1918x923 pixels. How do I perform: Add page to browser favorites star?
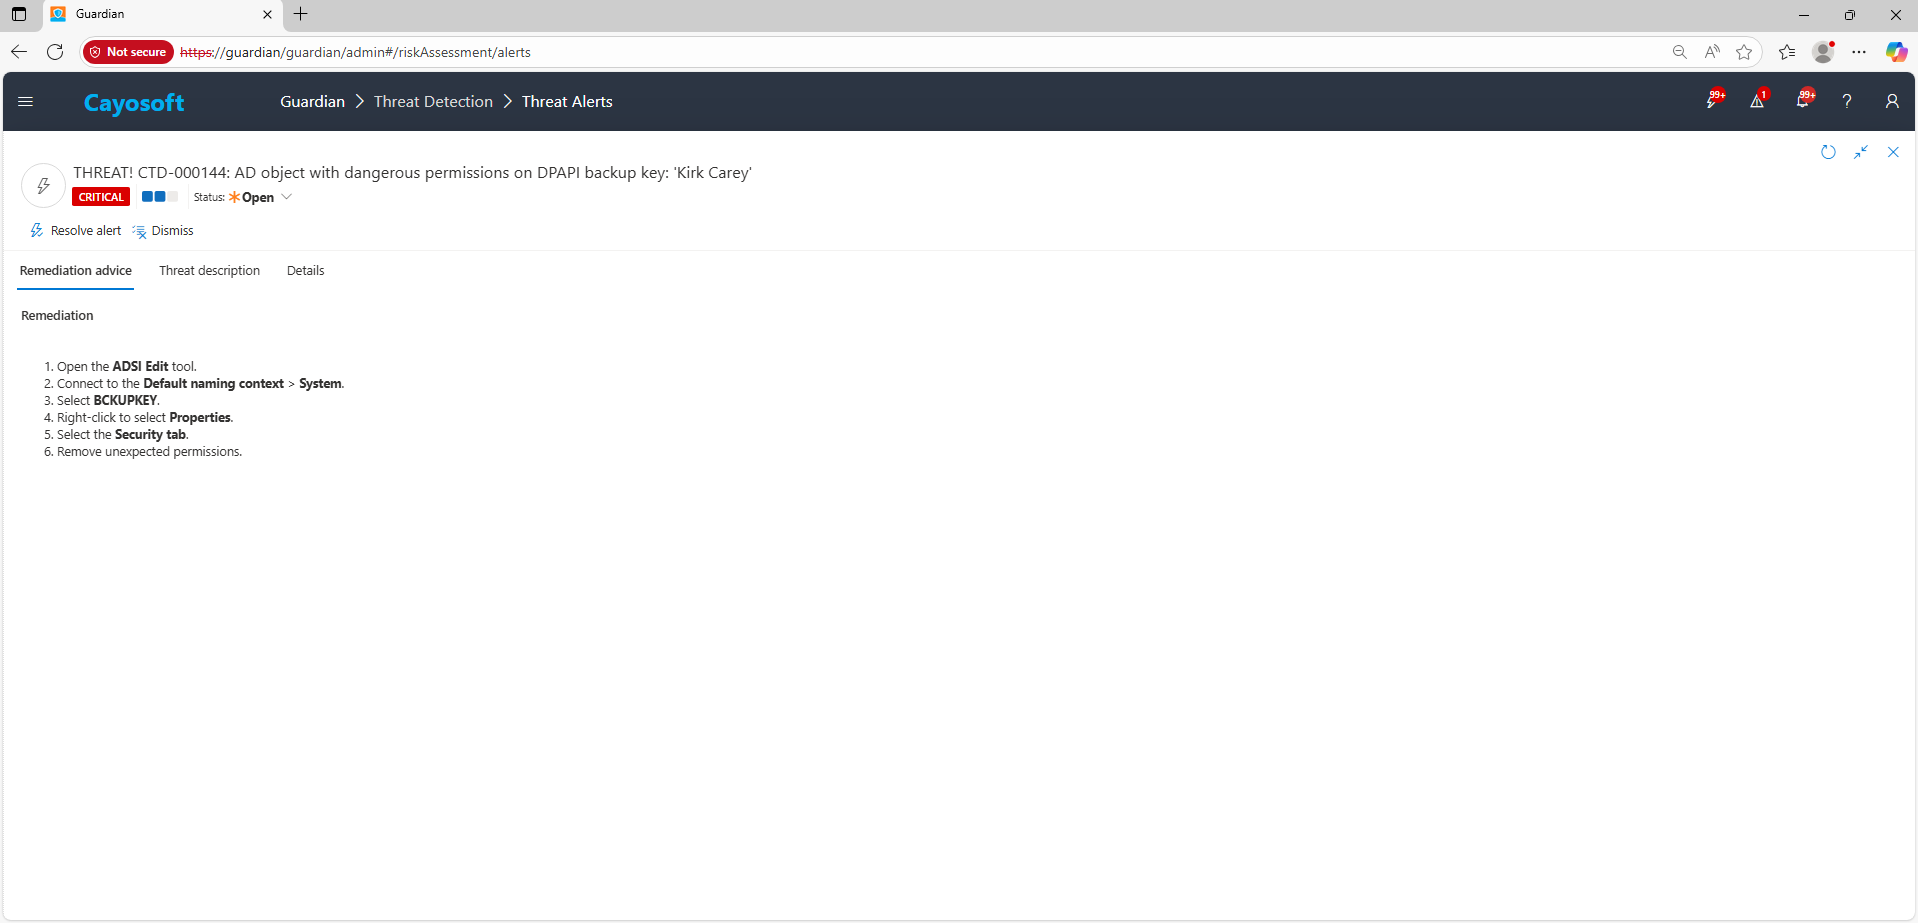coord(1744,52)
